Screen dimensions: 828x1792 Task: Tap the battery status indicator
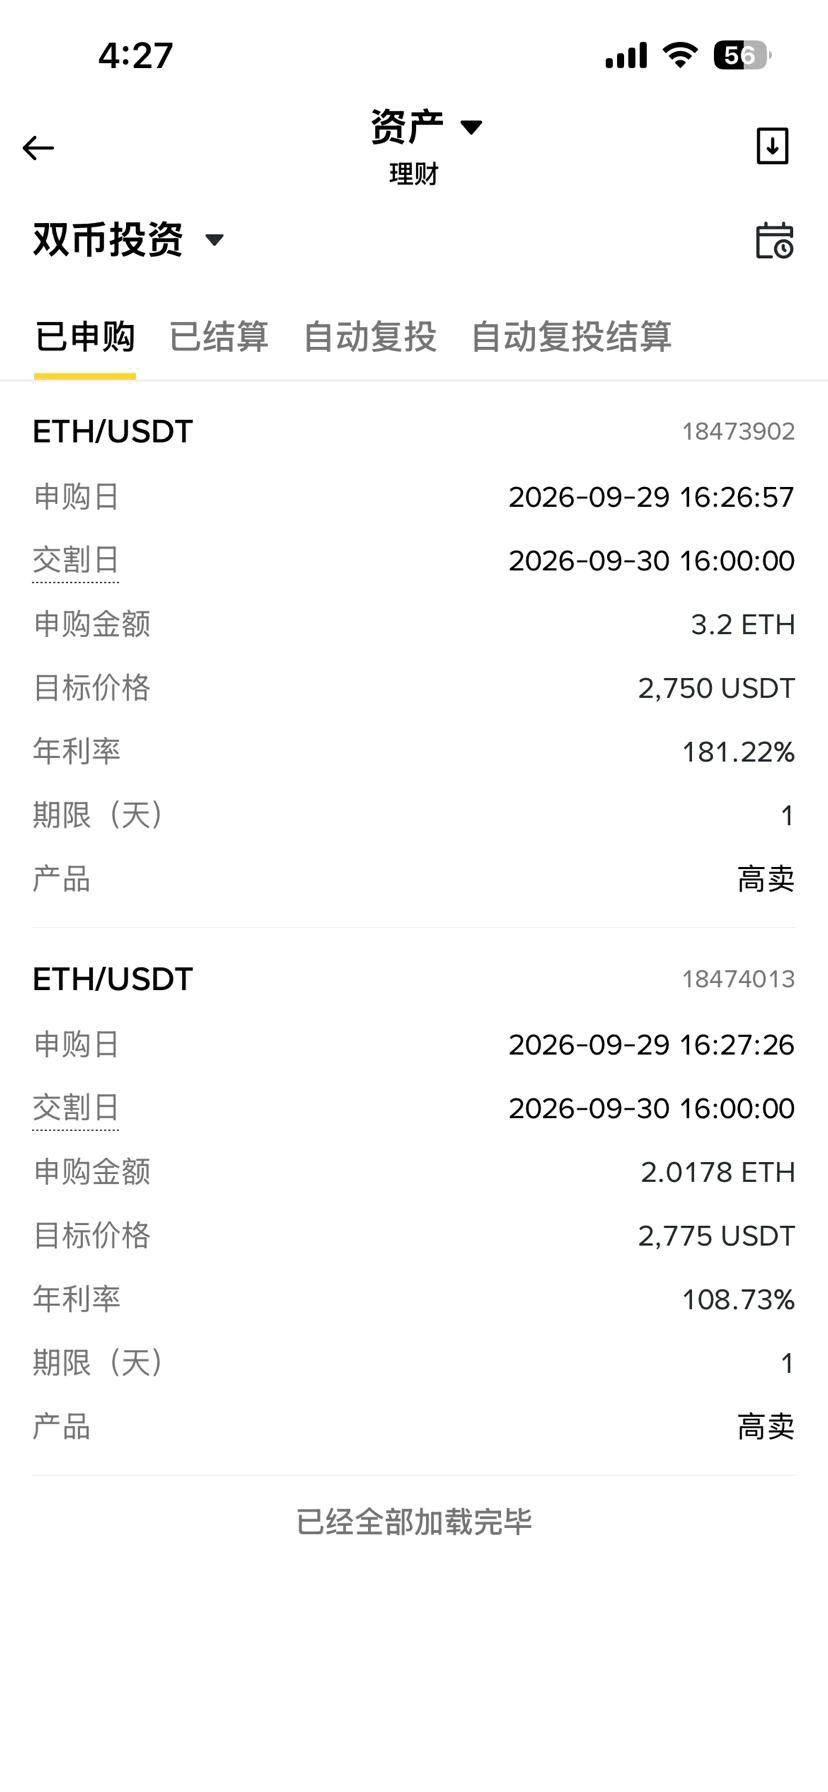click(742, 55)
